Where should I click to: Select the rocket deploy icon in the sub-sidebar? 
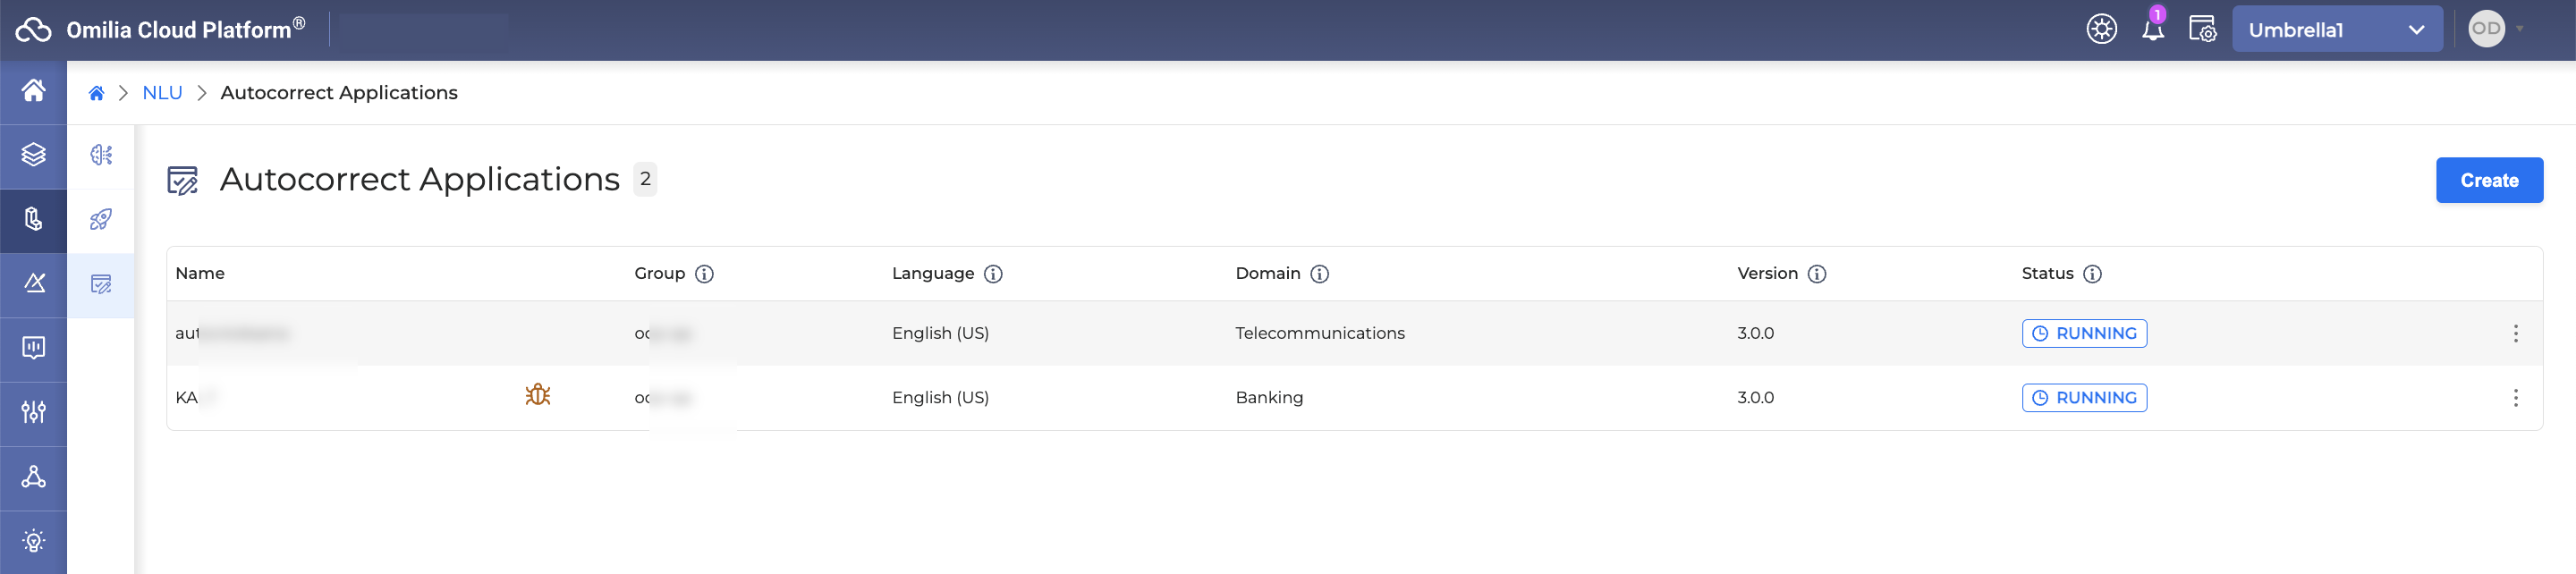point(101,220)
